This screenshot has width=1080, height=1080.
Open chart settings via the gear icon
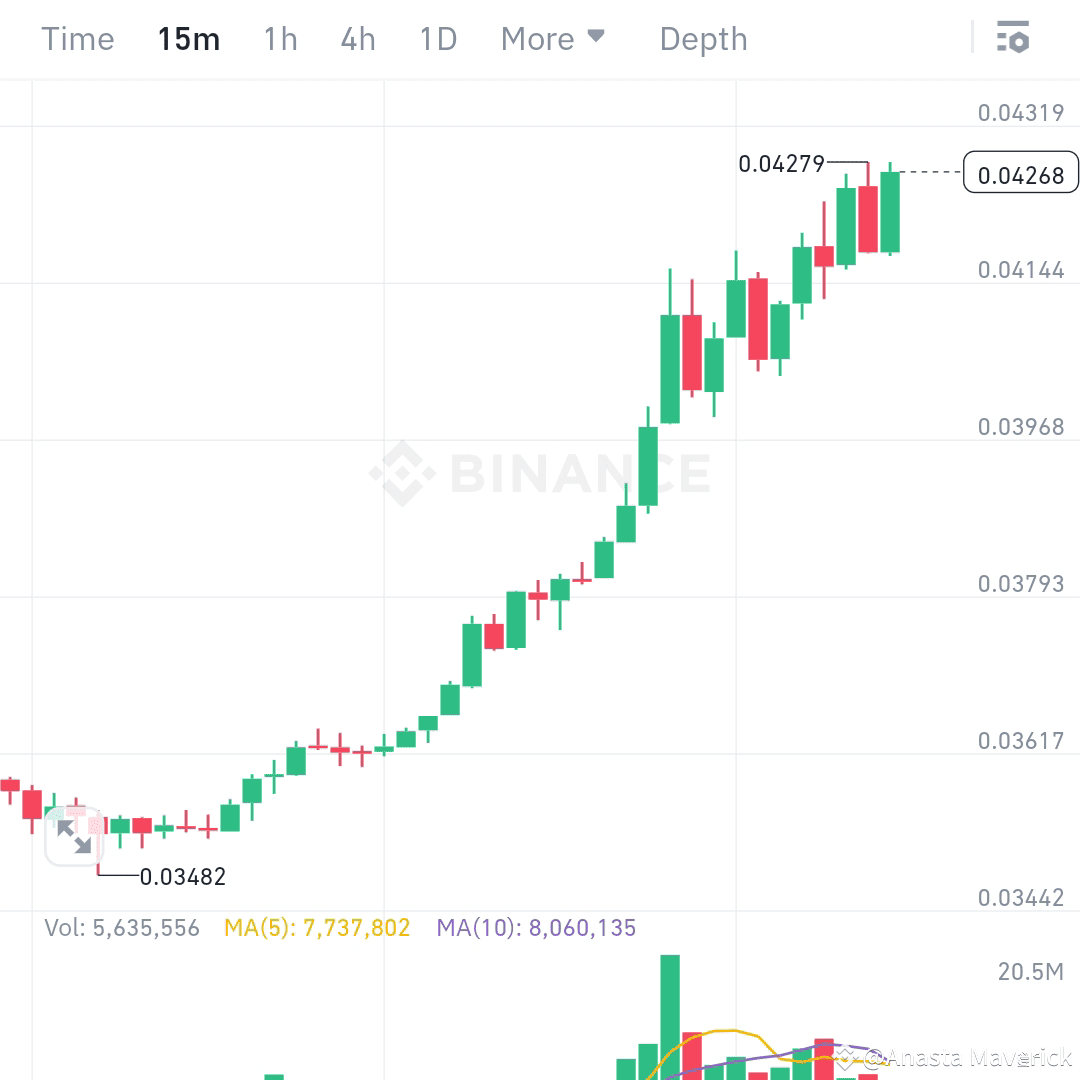(x=1013, y=38)
